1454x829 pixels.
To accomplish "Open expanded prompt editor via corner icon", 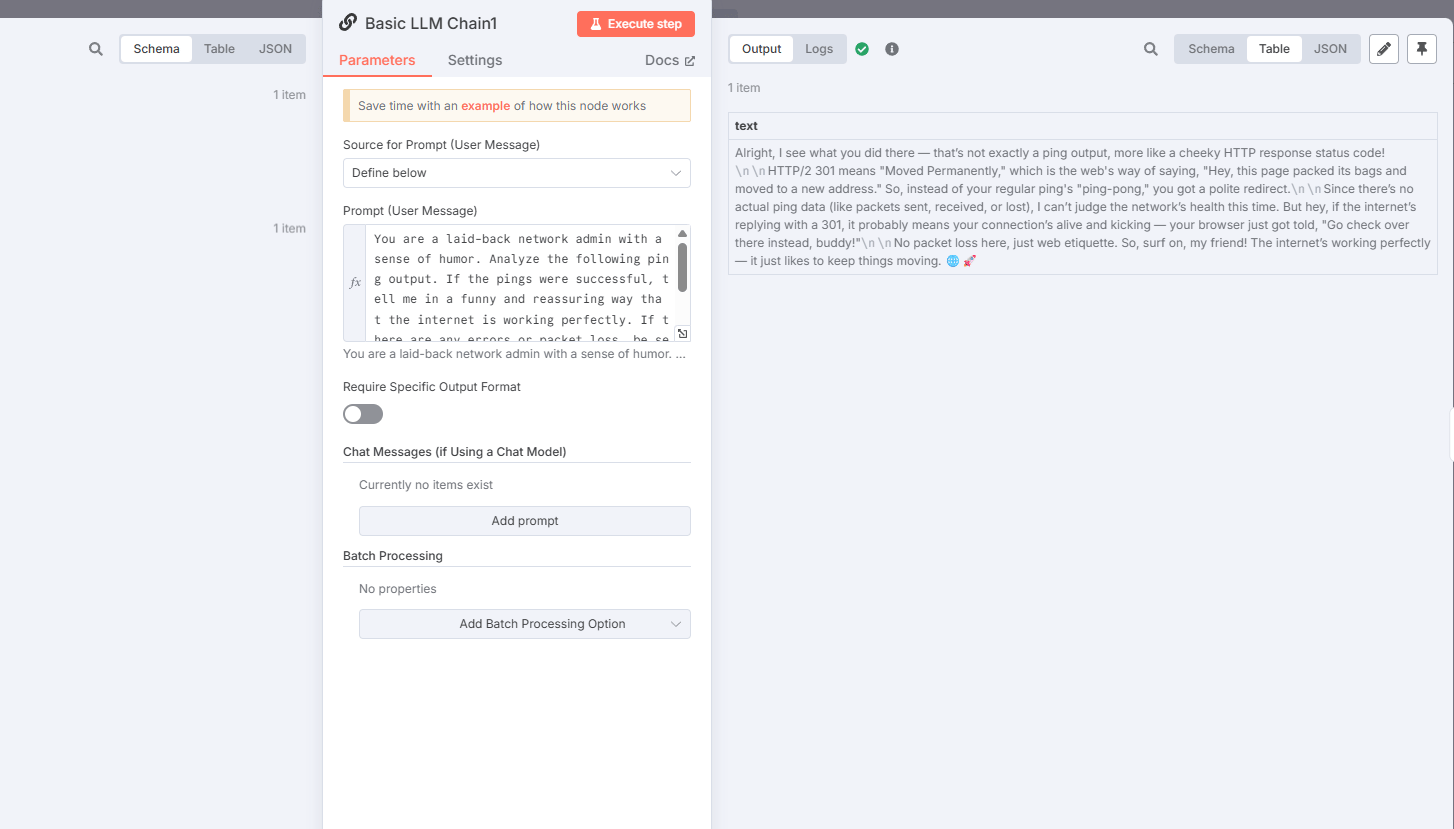I will point(682,333).
